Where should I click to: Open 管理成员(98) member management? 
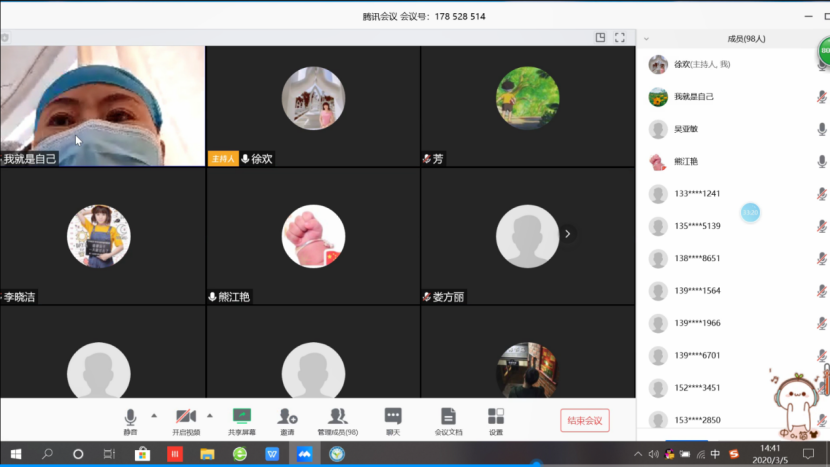pos(338,417)
